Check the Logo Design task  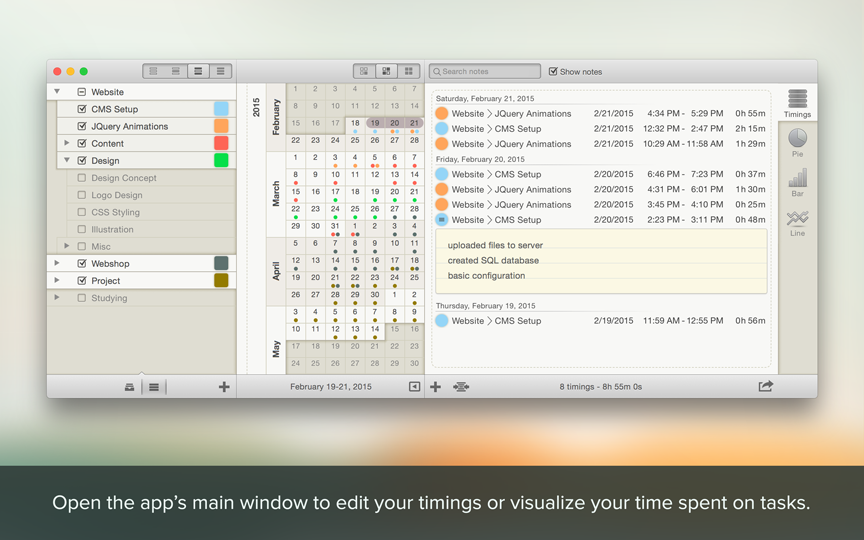[82, 195]
